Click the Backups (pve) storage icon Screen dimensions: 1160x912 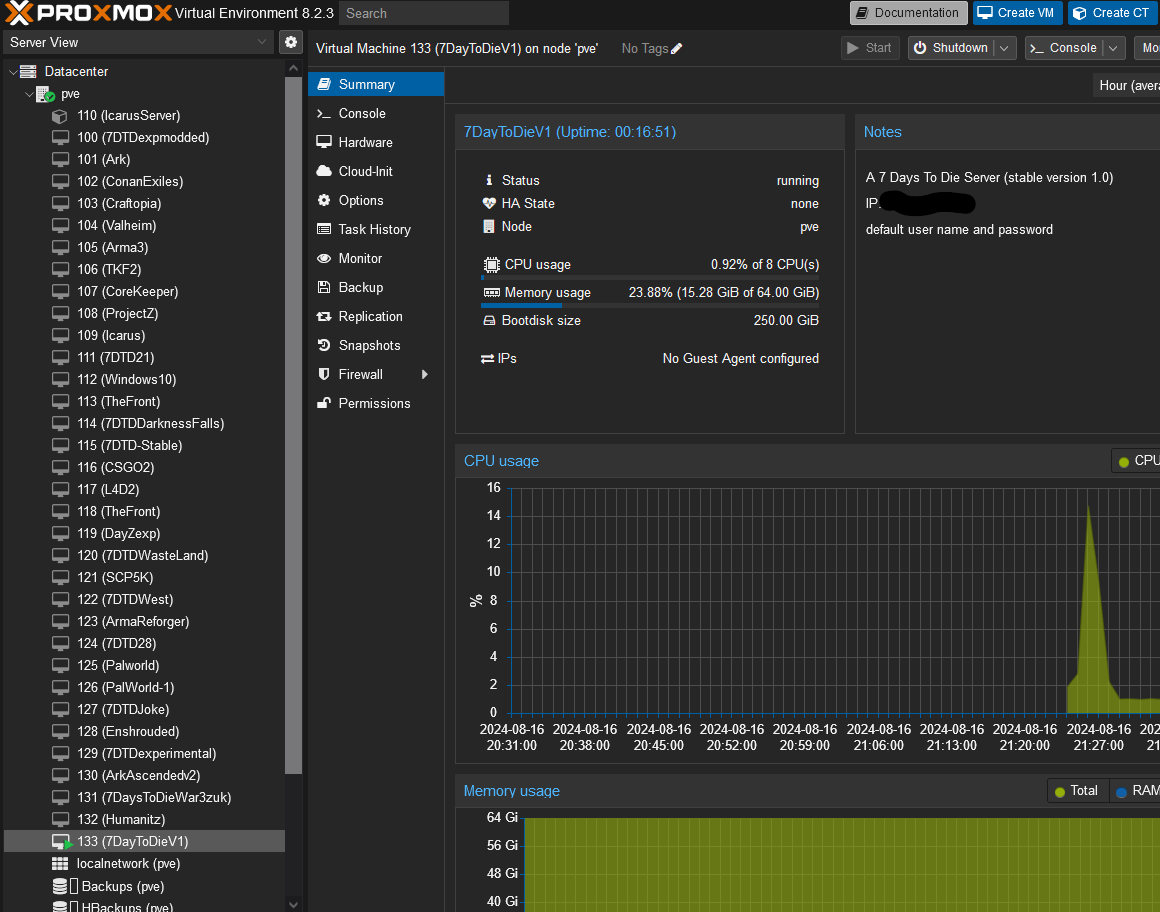pyautogui.click(x=60, y=886)
